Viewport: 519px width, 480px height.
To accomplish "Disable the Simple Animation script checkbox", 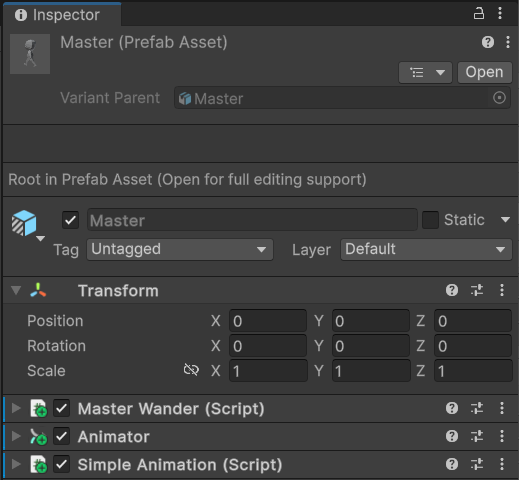I will click(62, 464).
